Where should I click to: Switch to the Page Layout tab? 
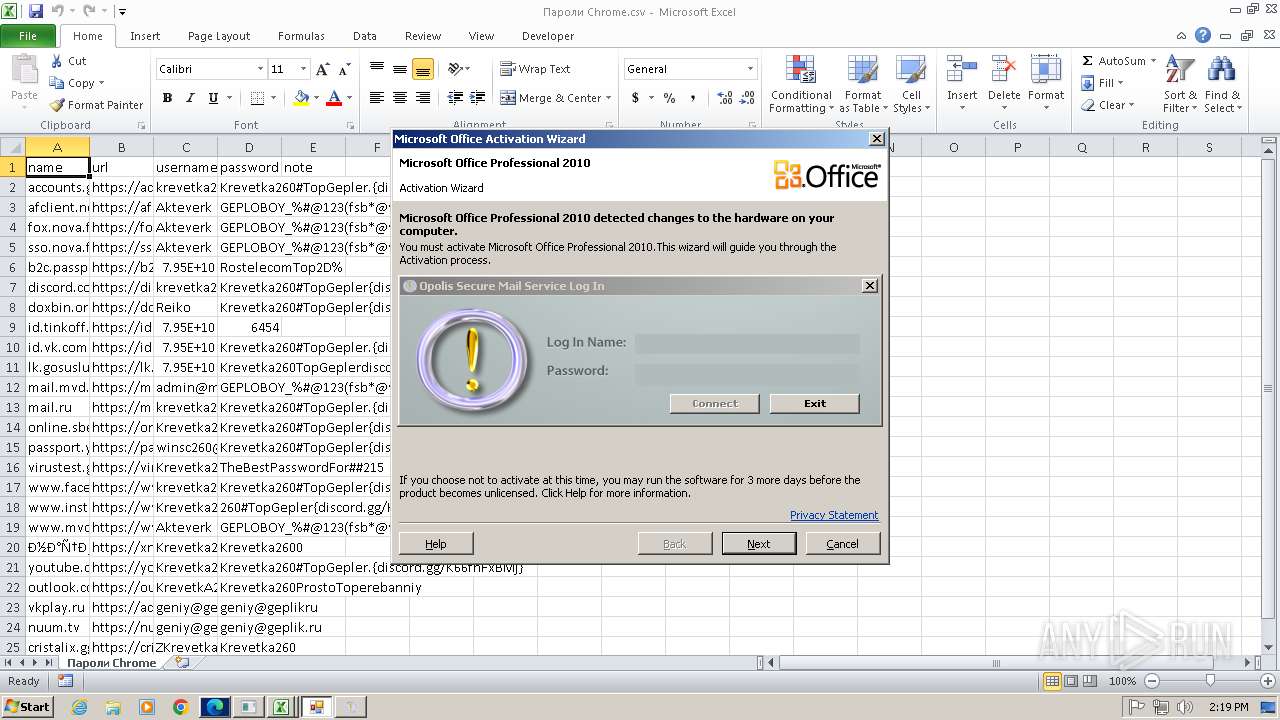coord(219,36)
